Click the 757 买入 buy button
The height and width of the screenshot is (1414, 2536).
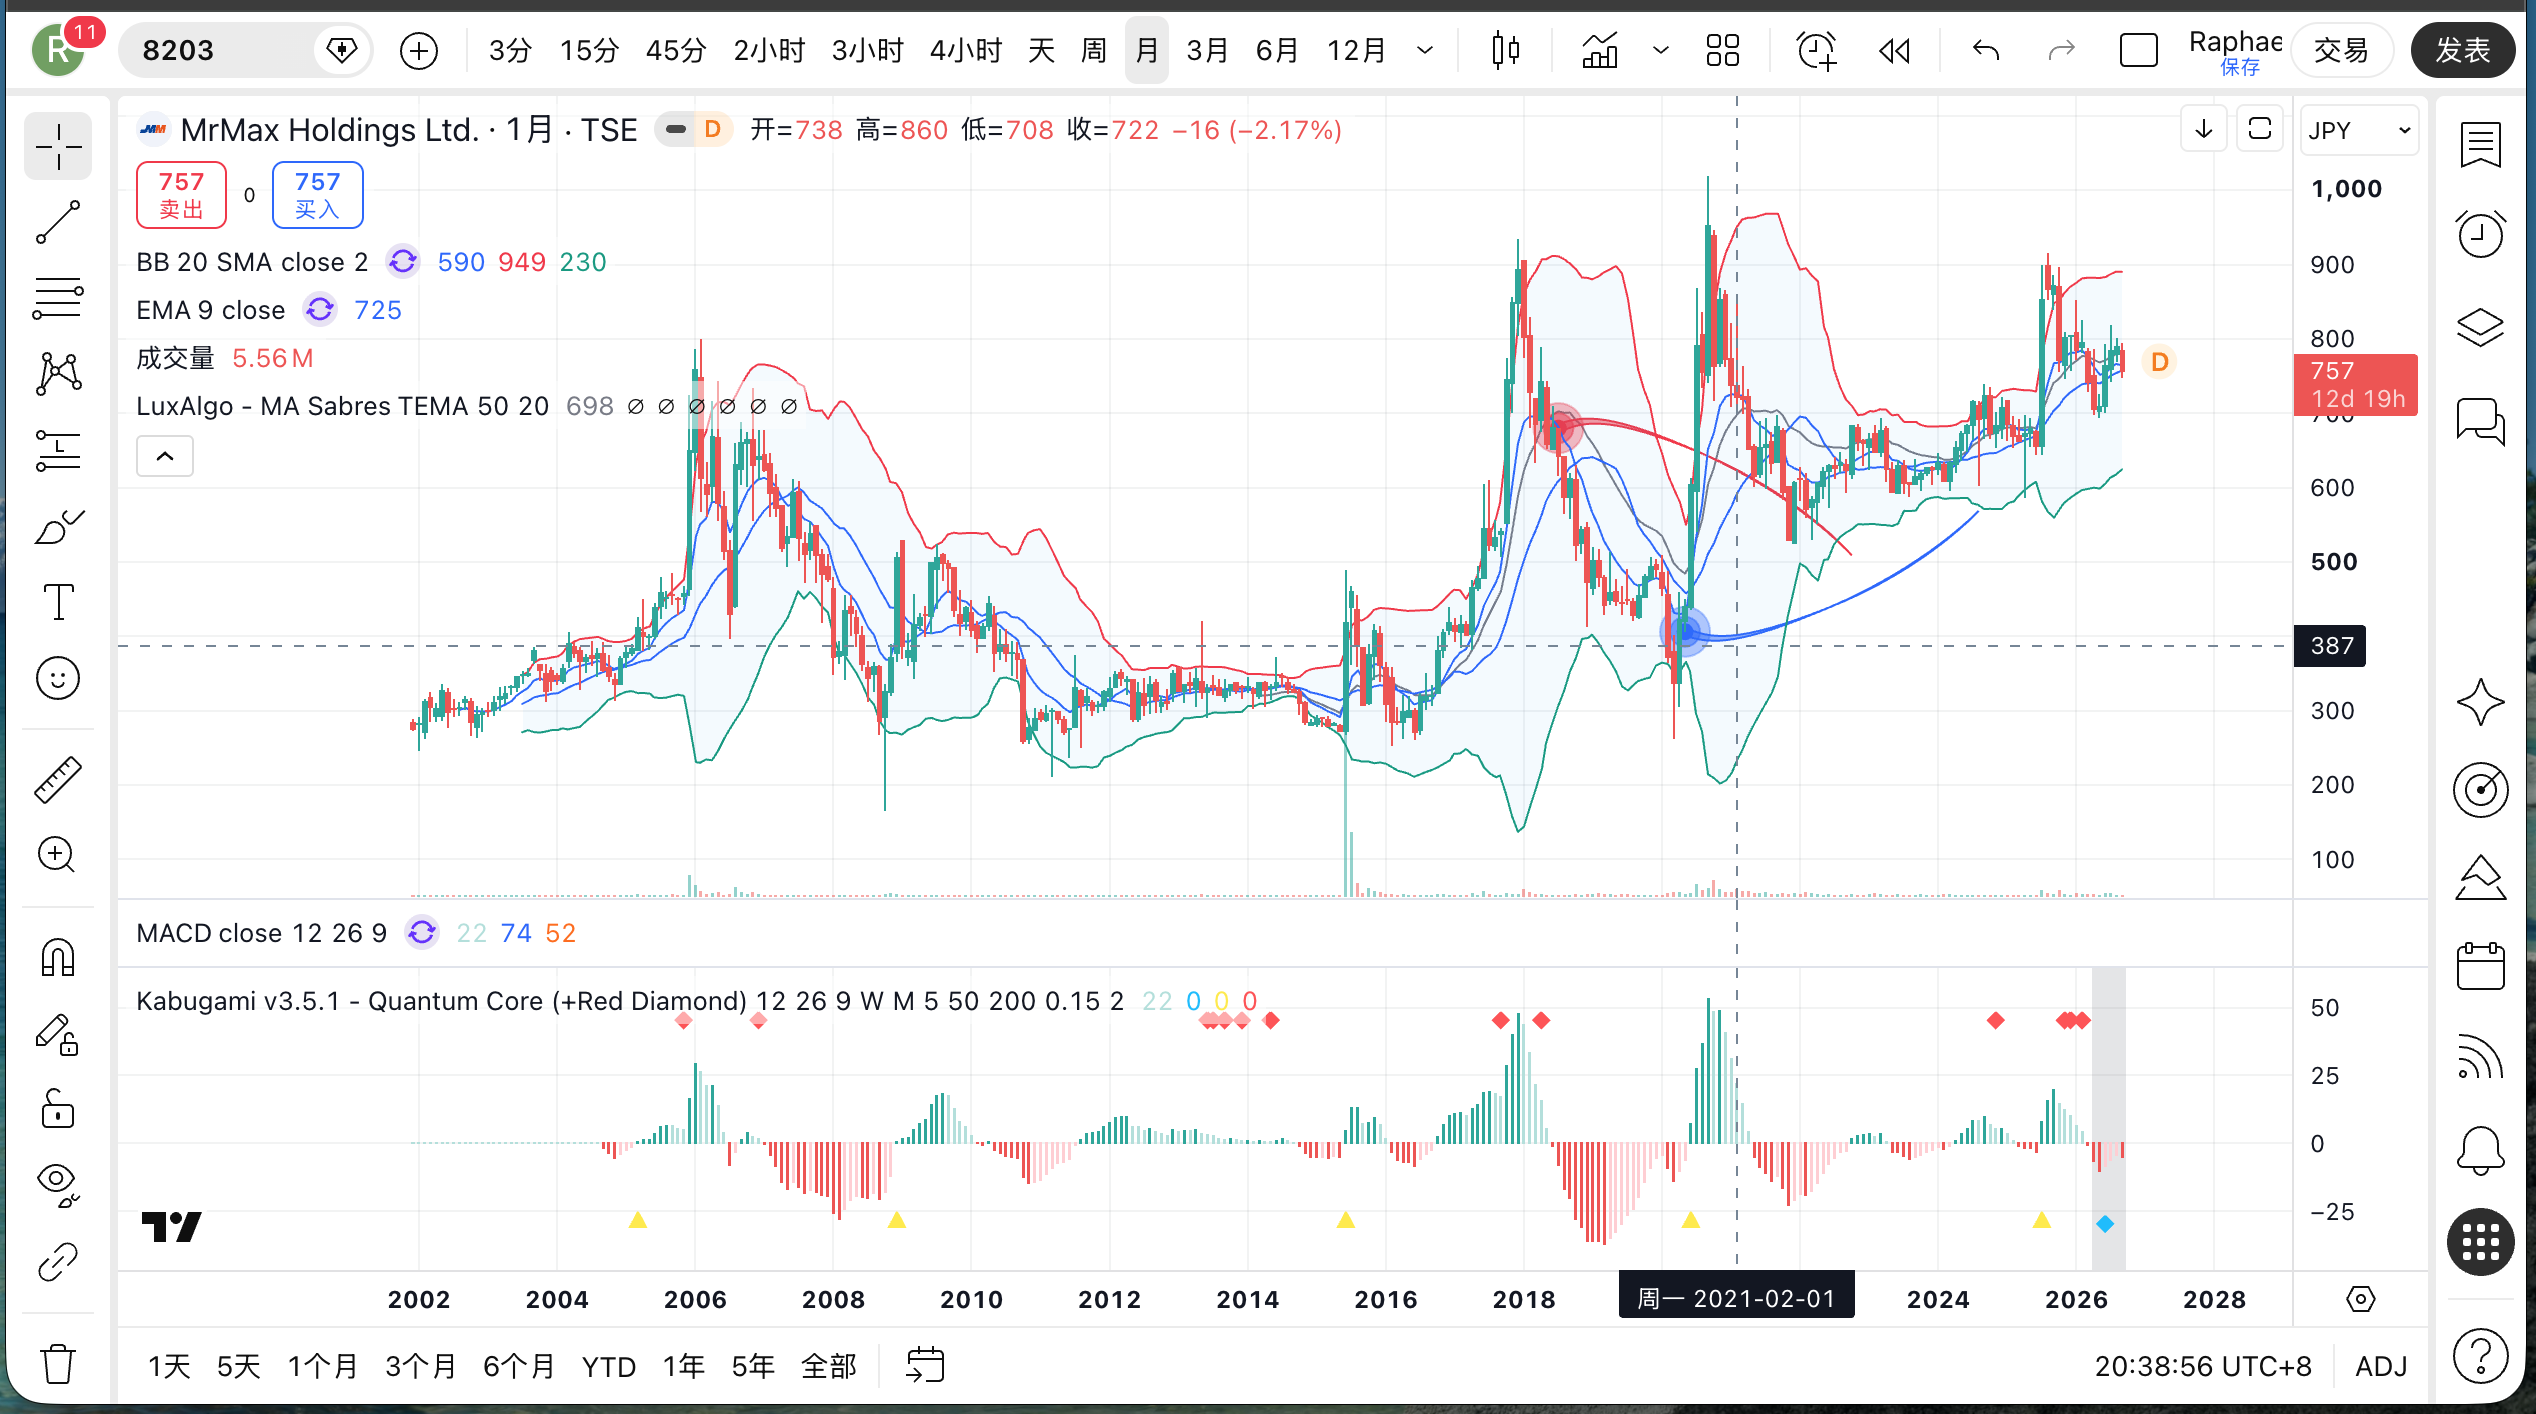coord(318,195)
